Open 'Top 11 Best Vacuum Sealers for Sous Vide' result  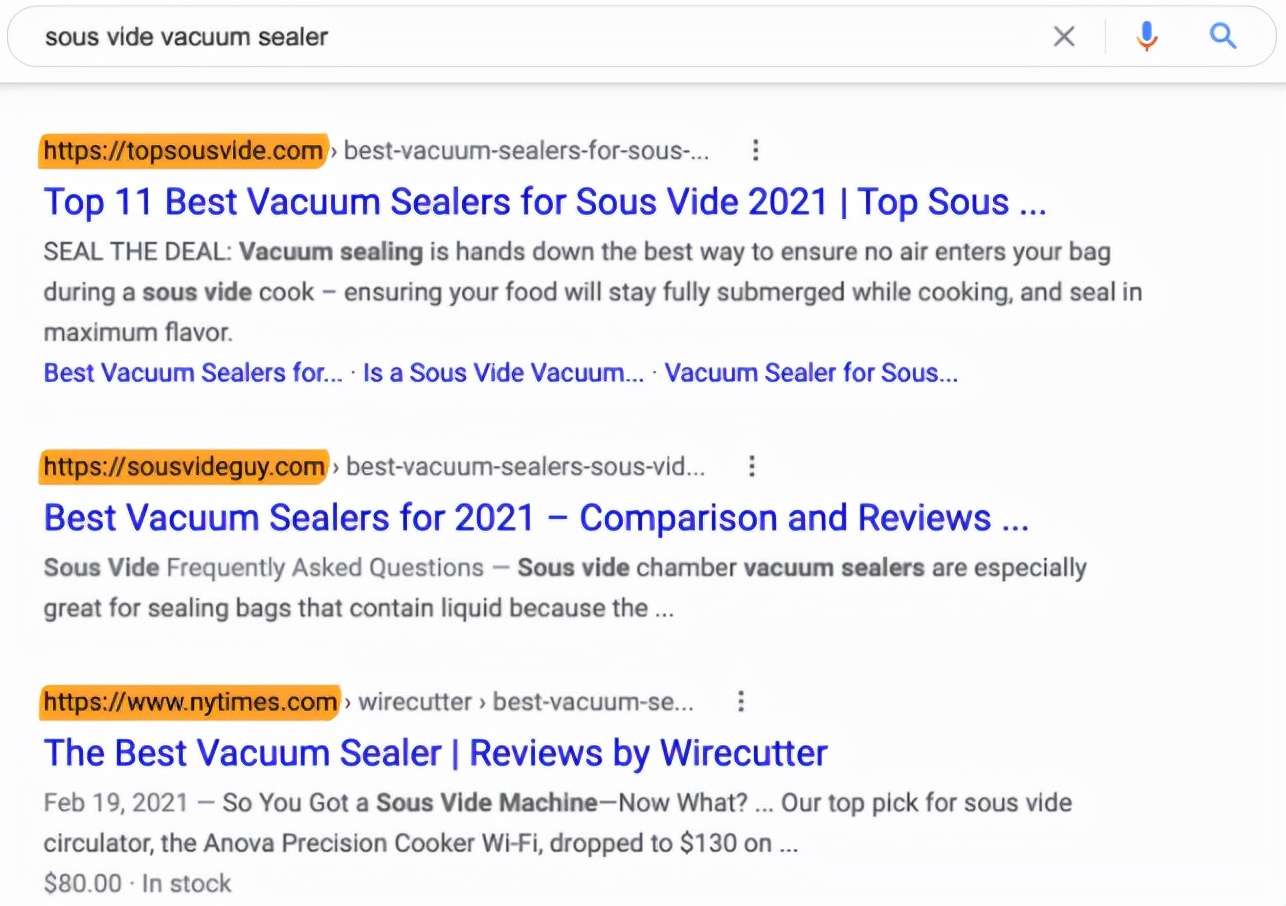tap(545, 202)
